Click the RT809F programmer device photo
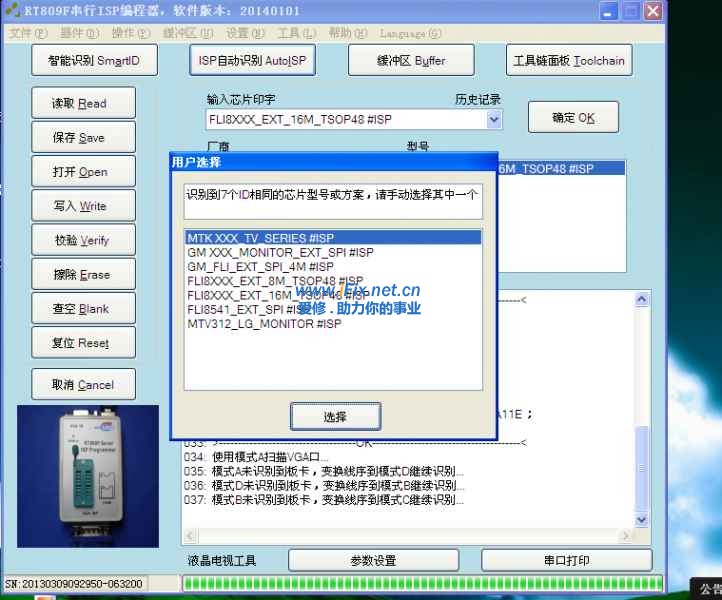Screen dimensions: 722x600 click(88, 476)
